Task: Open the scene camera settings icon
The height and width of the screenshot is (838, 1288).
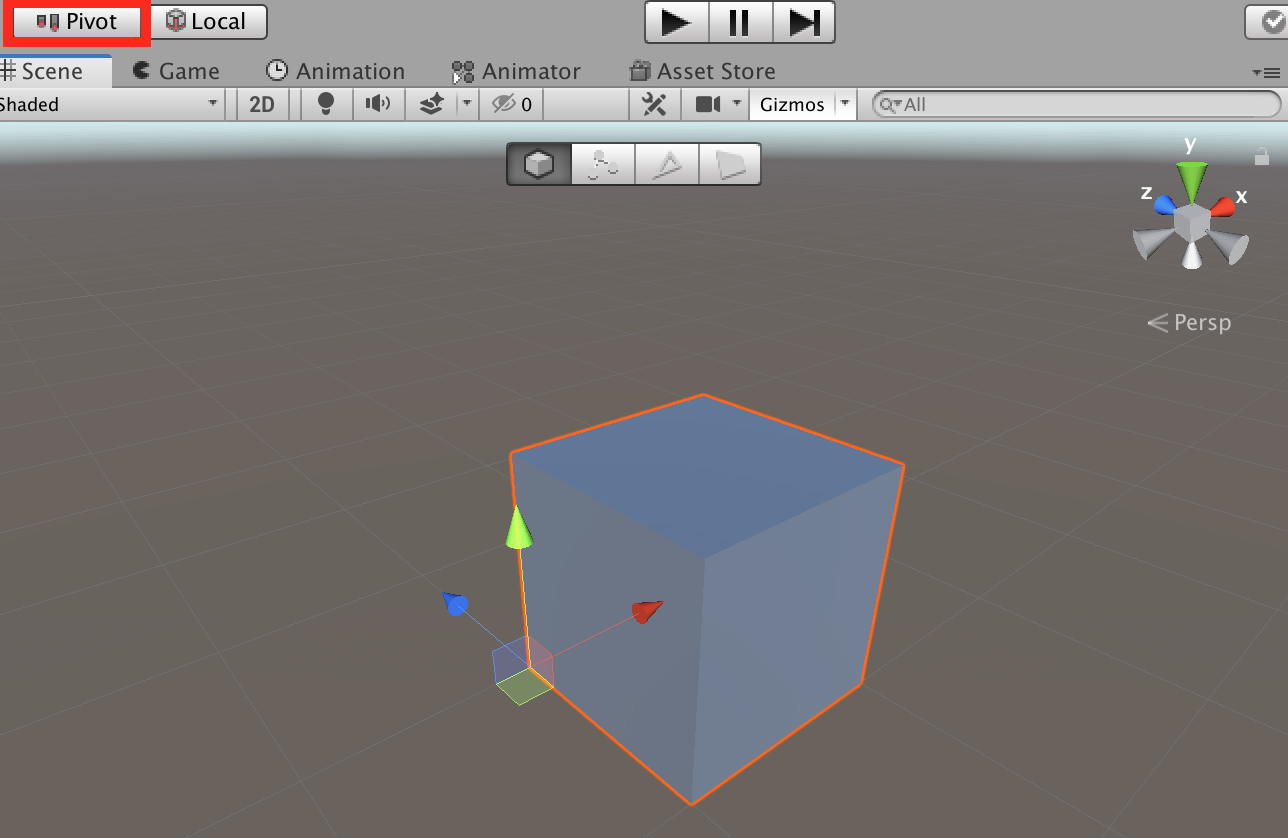Action: click(708, 104)
